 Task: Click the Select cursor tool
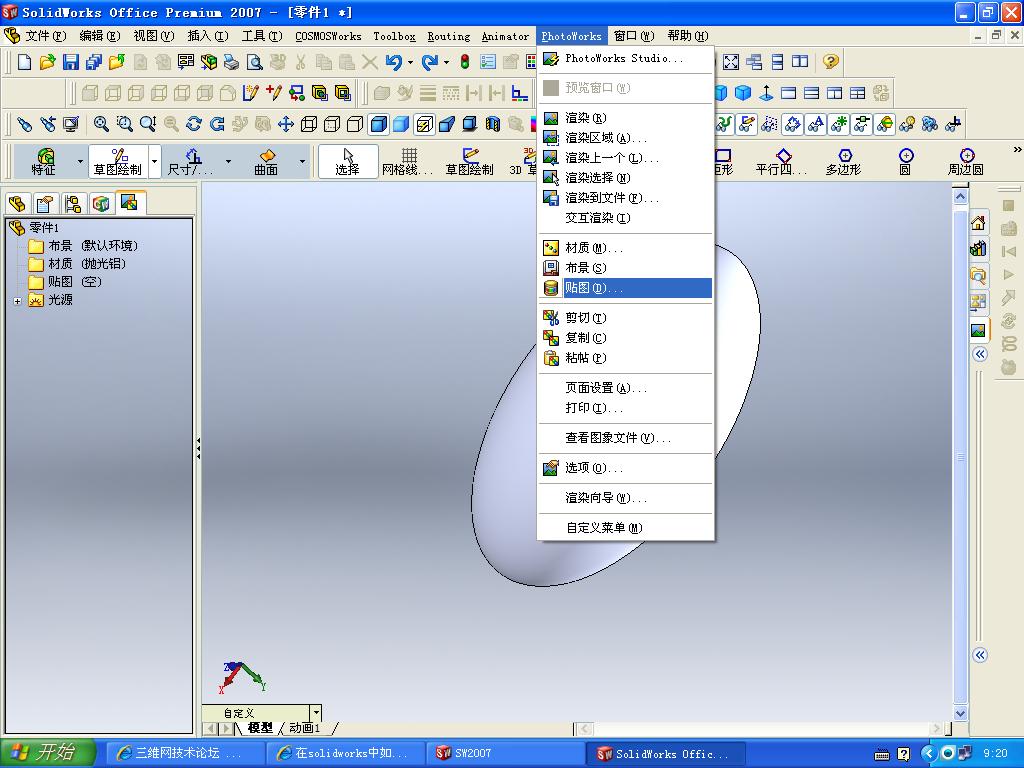coord(347,161)
